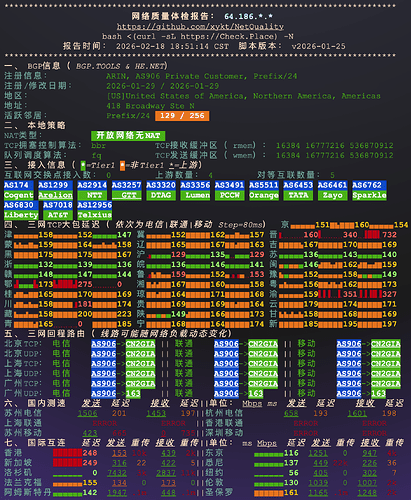Screen dimensions: 411x500
Task: Click the masked IP address 64.186.*.*
Action: [249, 16]
